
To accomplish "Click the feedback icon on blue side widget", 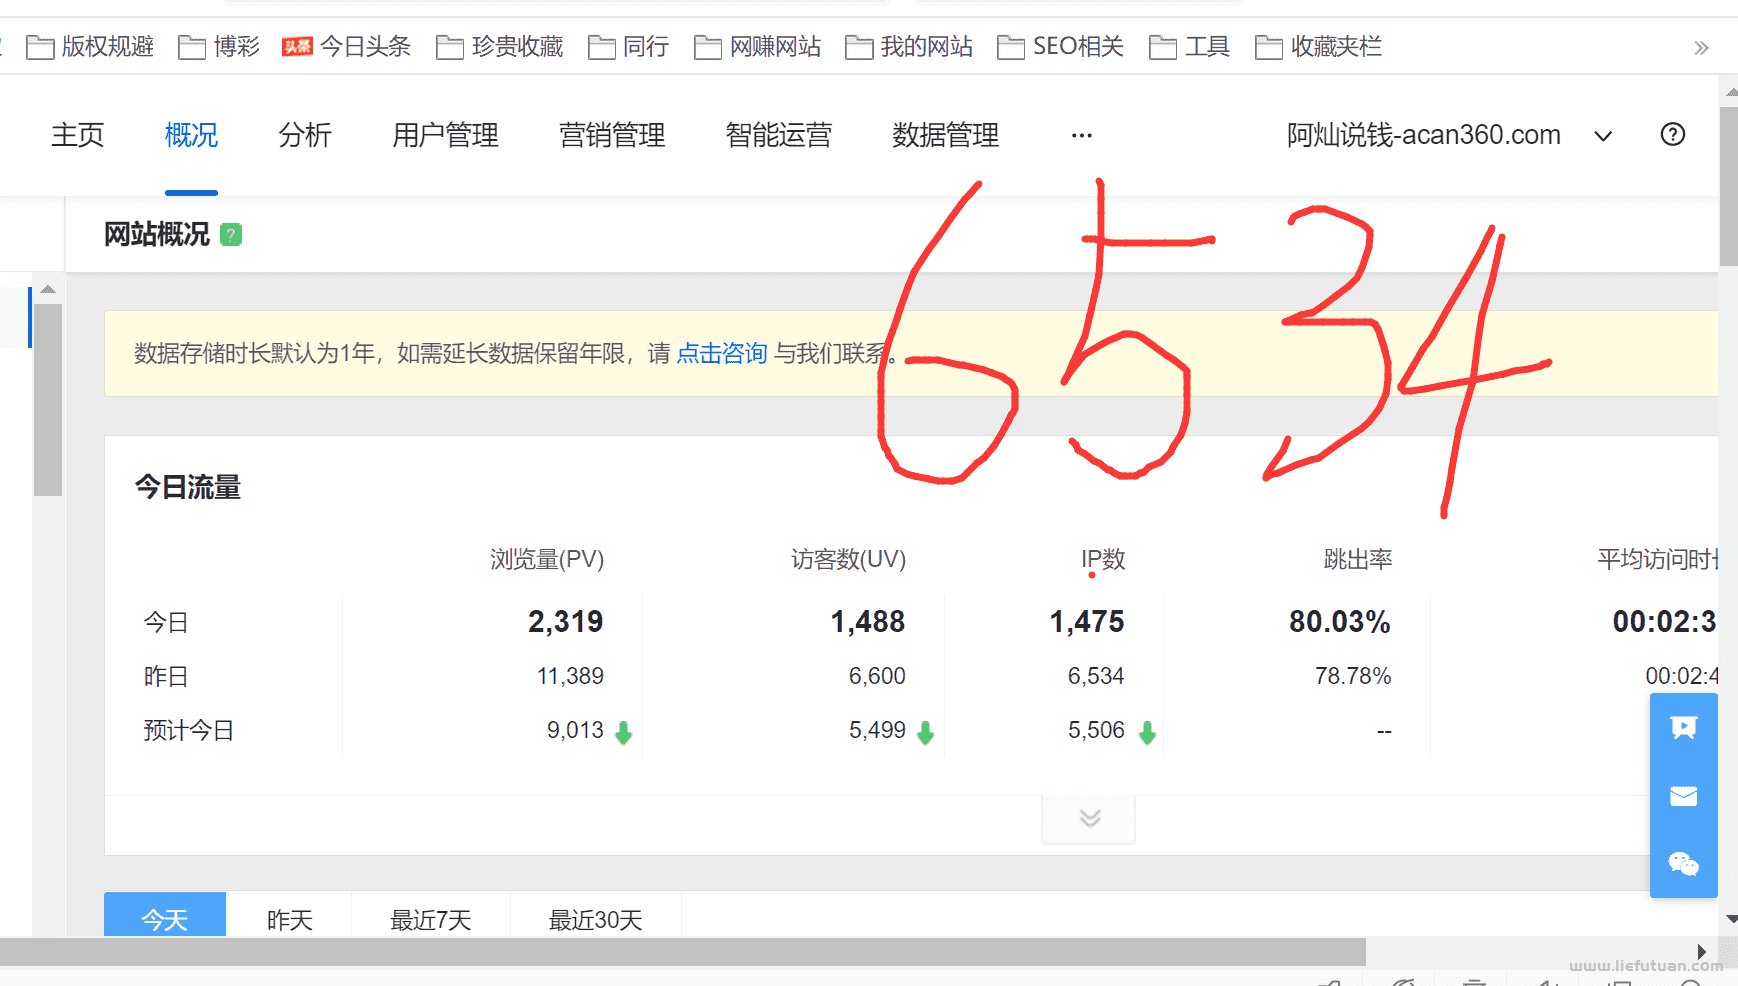I will pos(1684,727).
